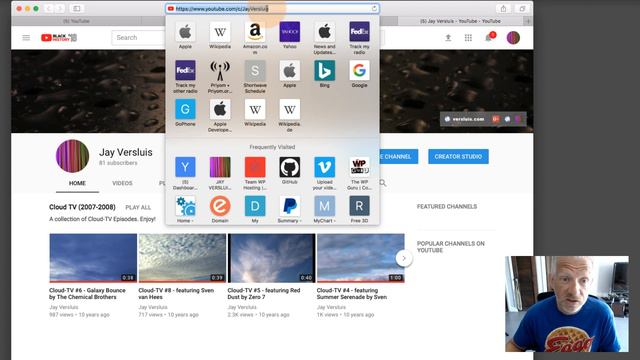
Task: Click PLAY ALL for Cloud TV playlist
Action: coord(138,207)
